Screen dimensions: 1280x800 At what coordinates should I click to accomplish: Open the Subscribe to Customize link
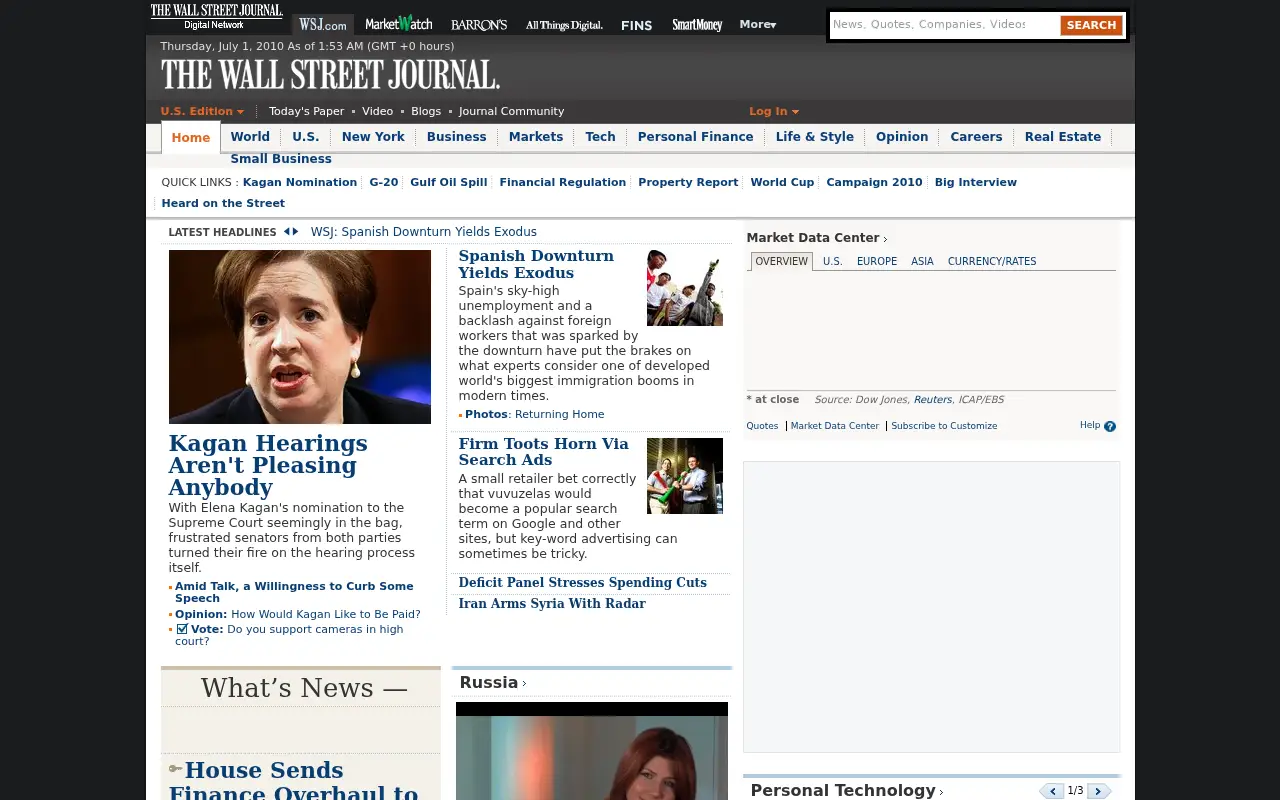click(x=944, y=426)
